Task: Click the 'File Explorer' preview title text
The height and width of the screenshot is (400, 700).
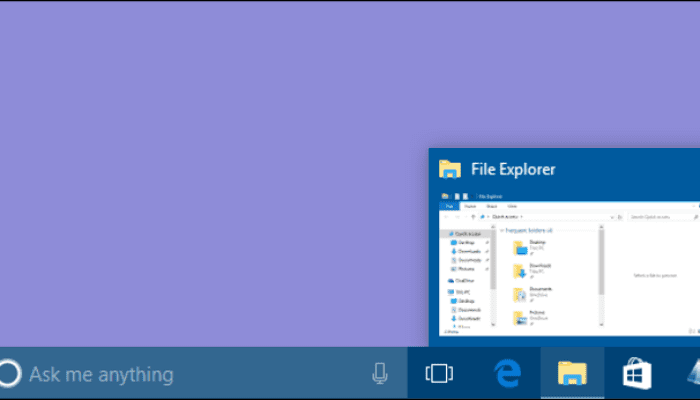Action: (x=513, y=169)
